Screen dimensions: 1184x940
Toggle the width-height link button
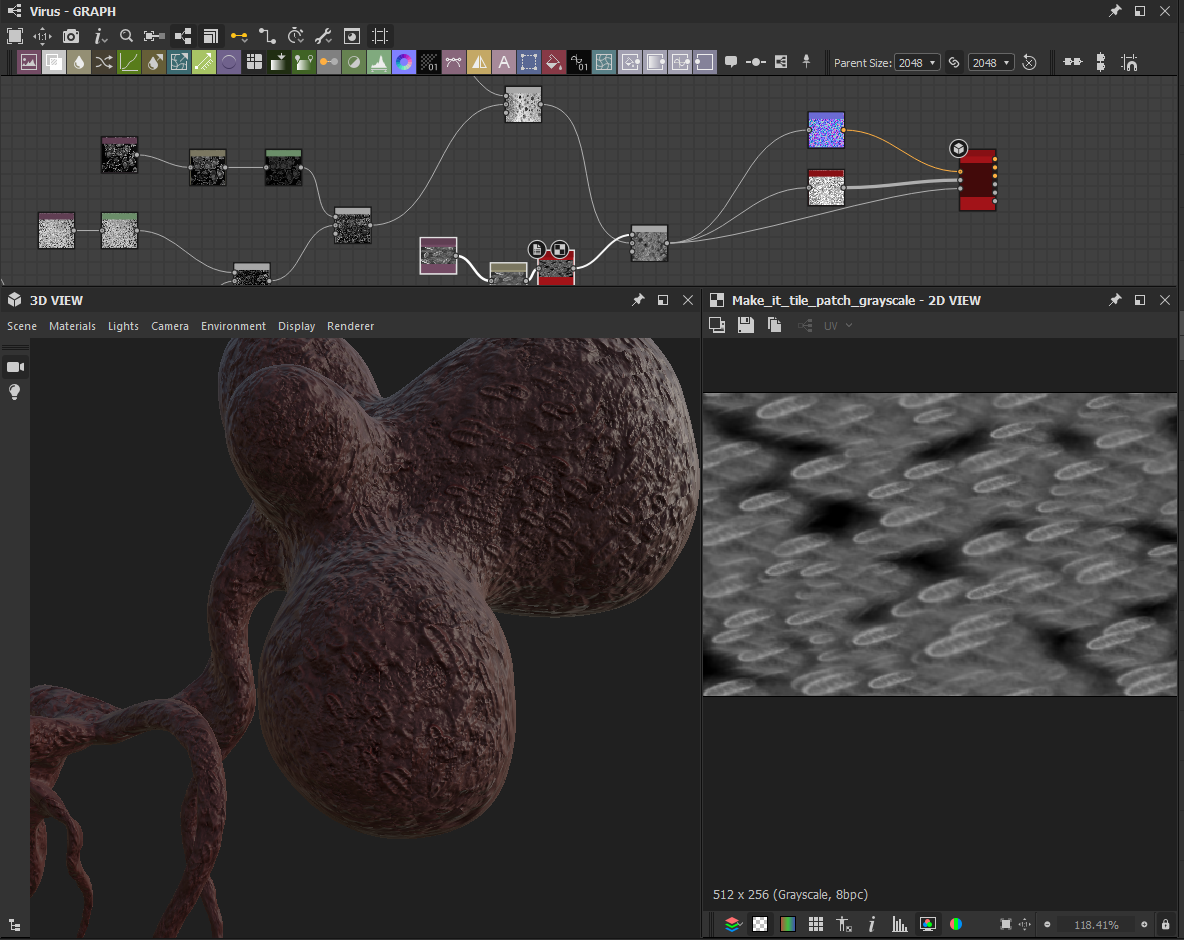pyautogui.click(x=954, y=62)
